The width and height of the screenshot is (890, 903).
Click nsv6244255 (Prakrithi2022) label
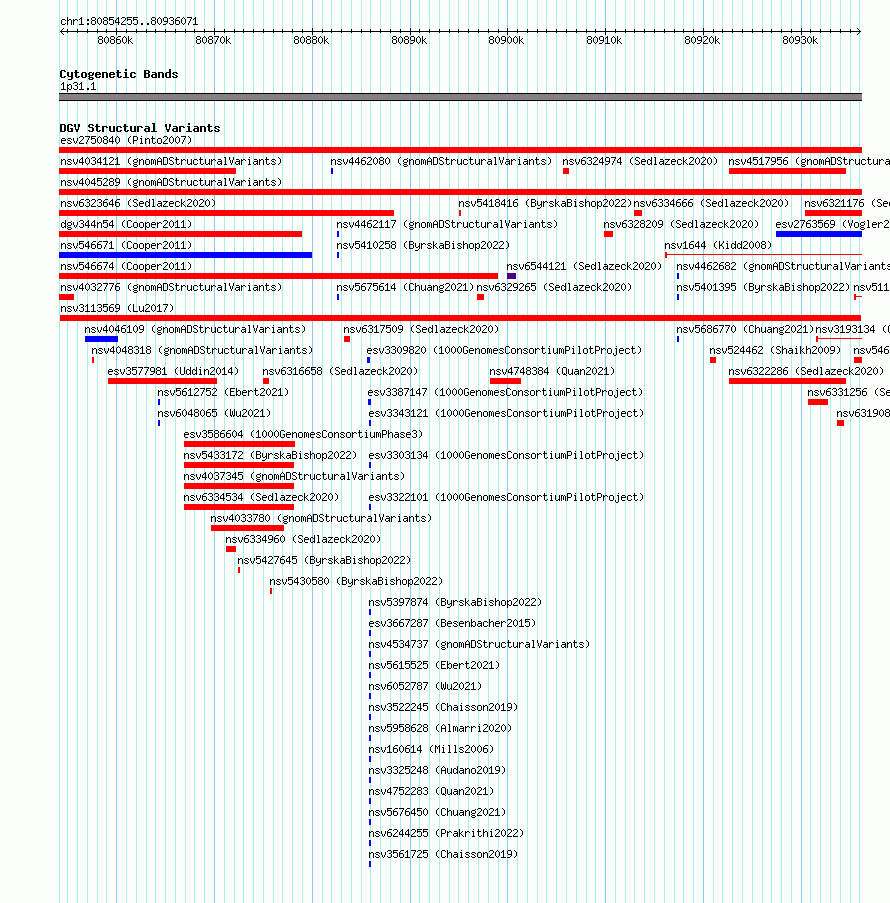(446, 834)
